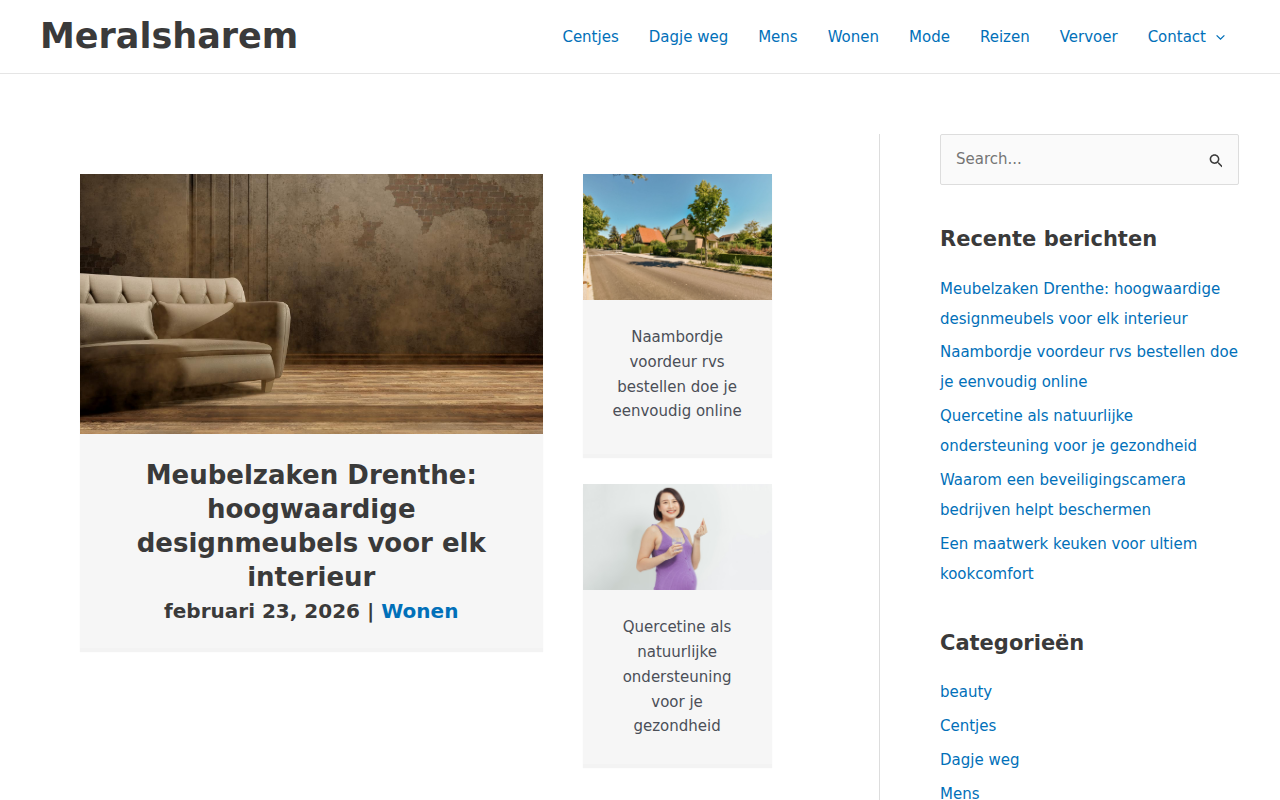The image size is (1280, 800).
Task: Click the februari 23, 2026 date text
Action: pyautogui.click(x=262, y=611)
